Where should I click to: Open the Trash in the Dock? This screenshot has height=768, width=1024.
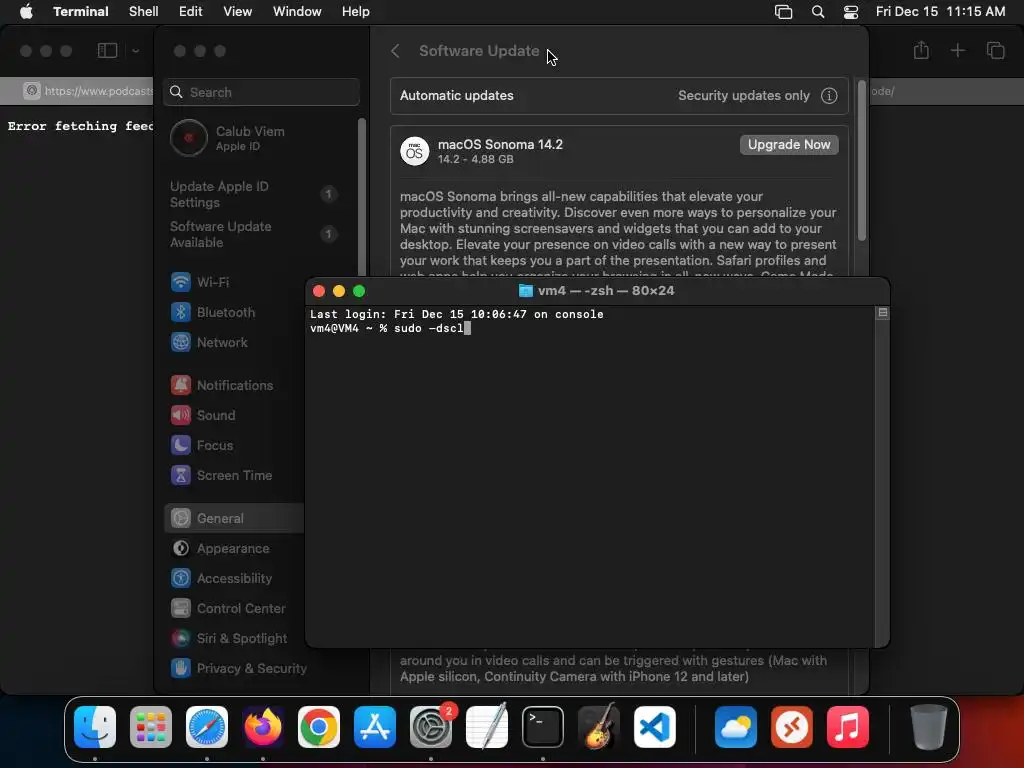tap(929, 727)
